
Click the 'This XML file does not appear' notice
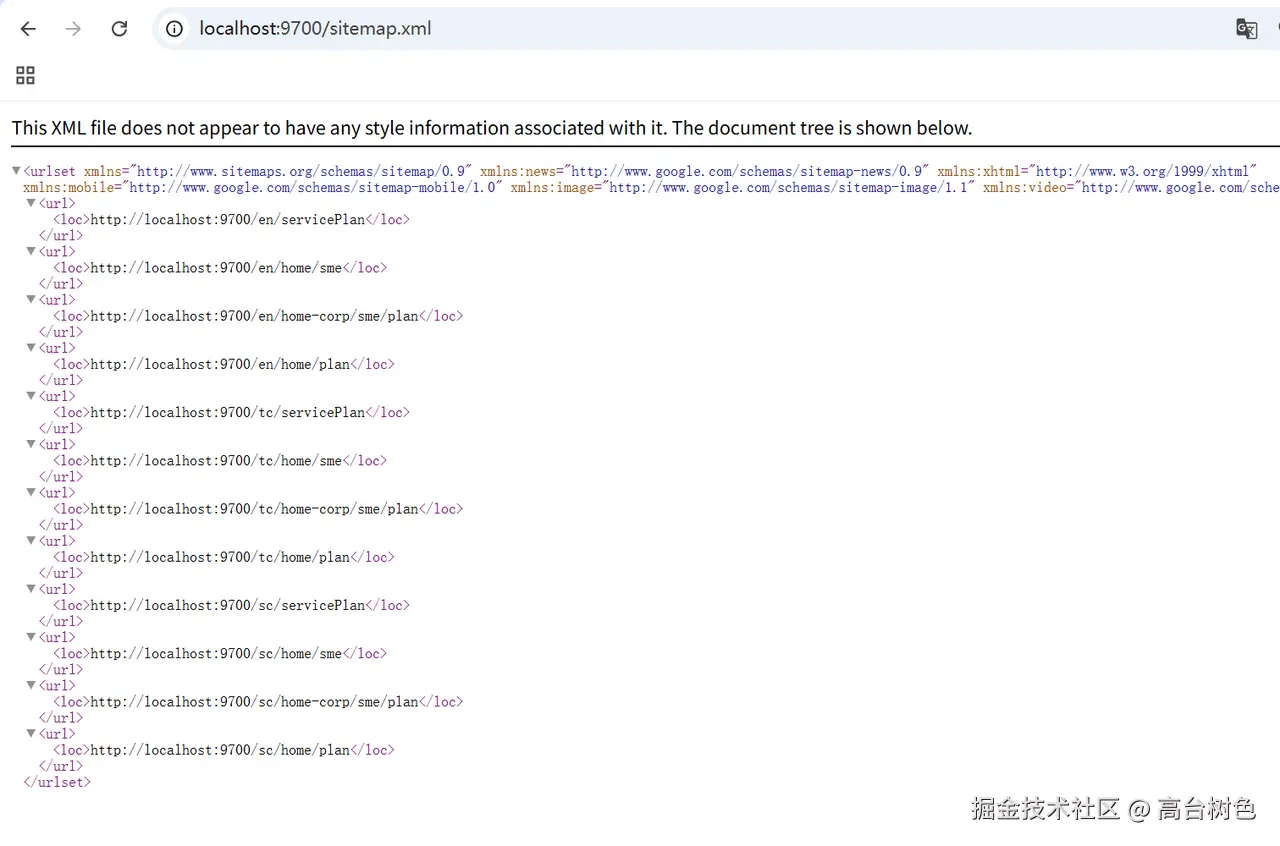pyautogui.click(x=491, y=128)
